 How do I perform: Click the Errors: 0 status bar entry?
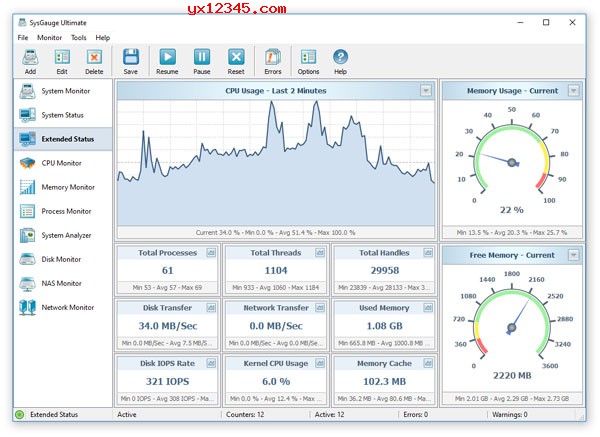click(x=416, y=414)
